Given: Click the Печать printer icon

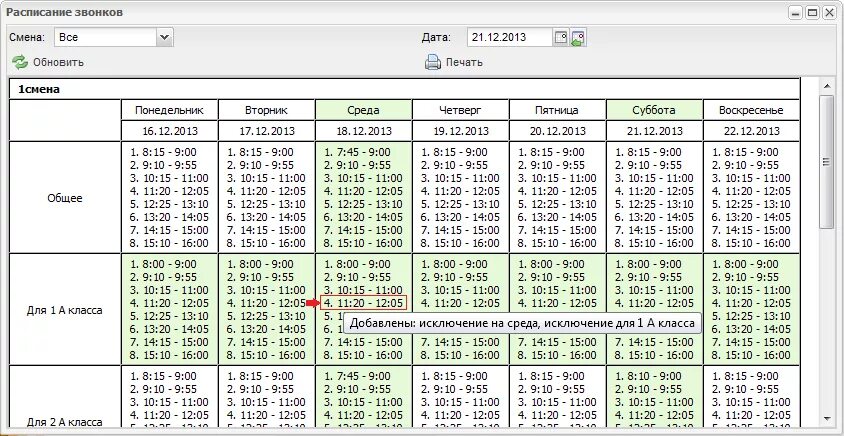Looking at the screenshot, I should (433, 62).
